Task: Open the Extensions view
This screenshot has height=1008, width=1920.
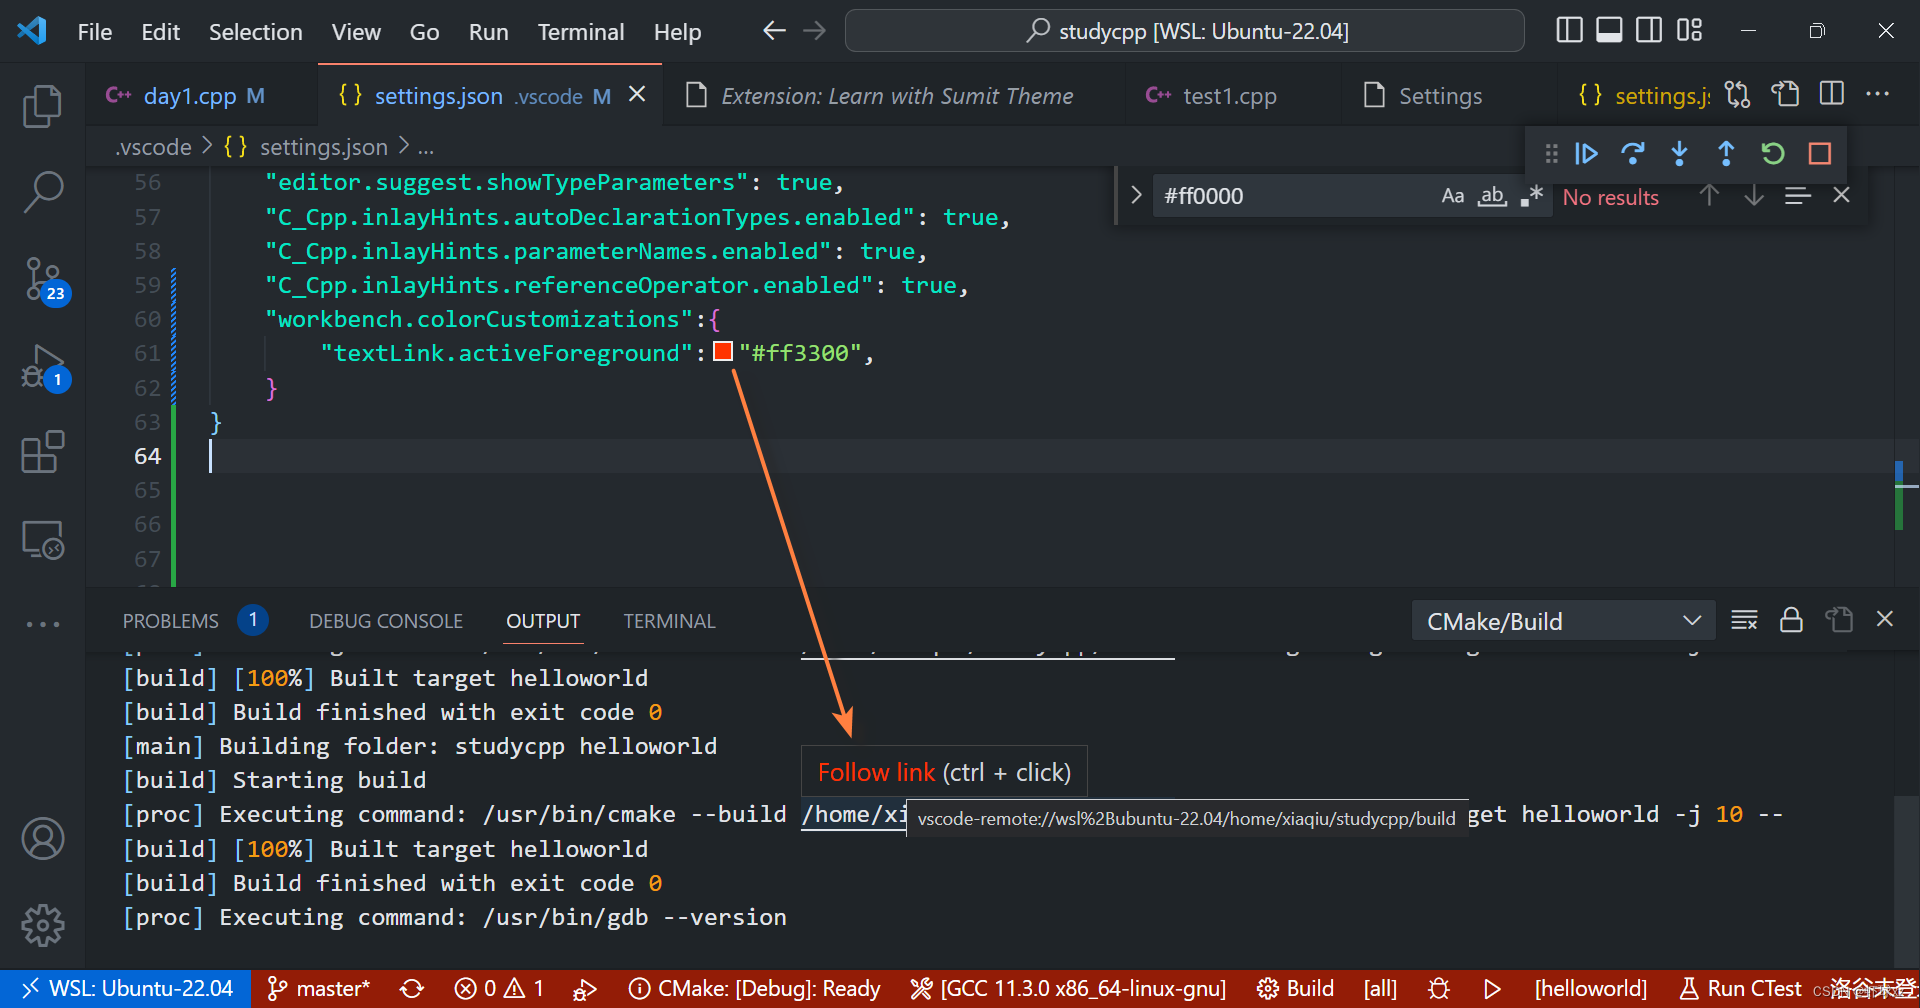Action: pos(42,452)
